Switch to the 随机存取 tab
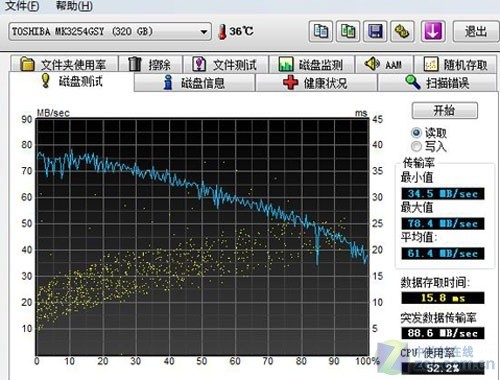Image resolution: width=500 pixels, height=380 pixels. pos(455,64)
